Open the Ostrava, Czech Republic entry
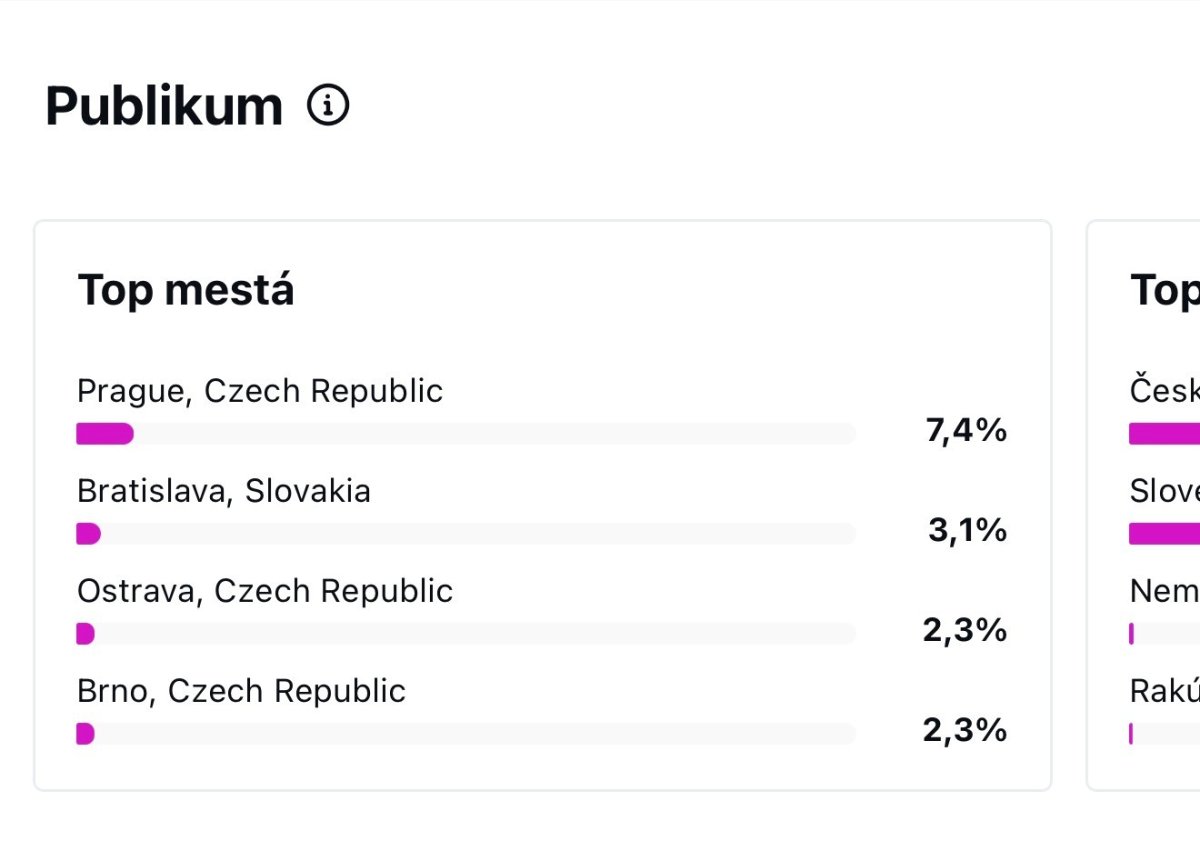This screenshot has width=1200, height=841. (x=265, y=591)
